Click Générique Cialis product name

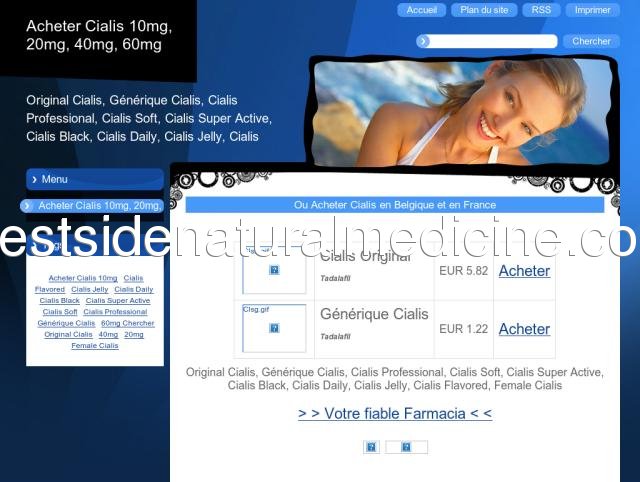374,314
